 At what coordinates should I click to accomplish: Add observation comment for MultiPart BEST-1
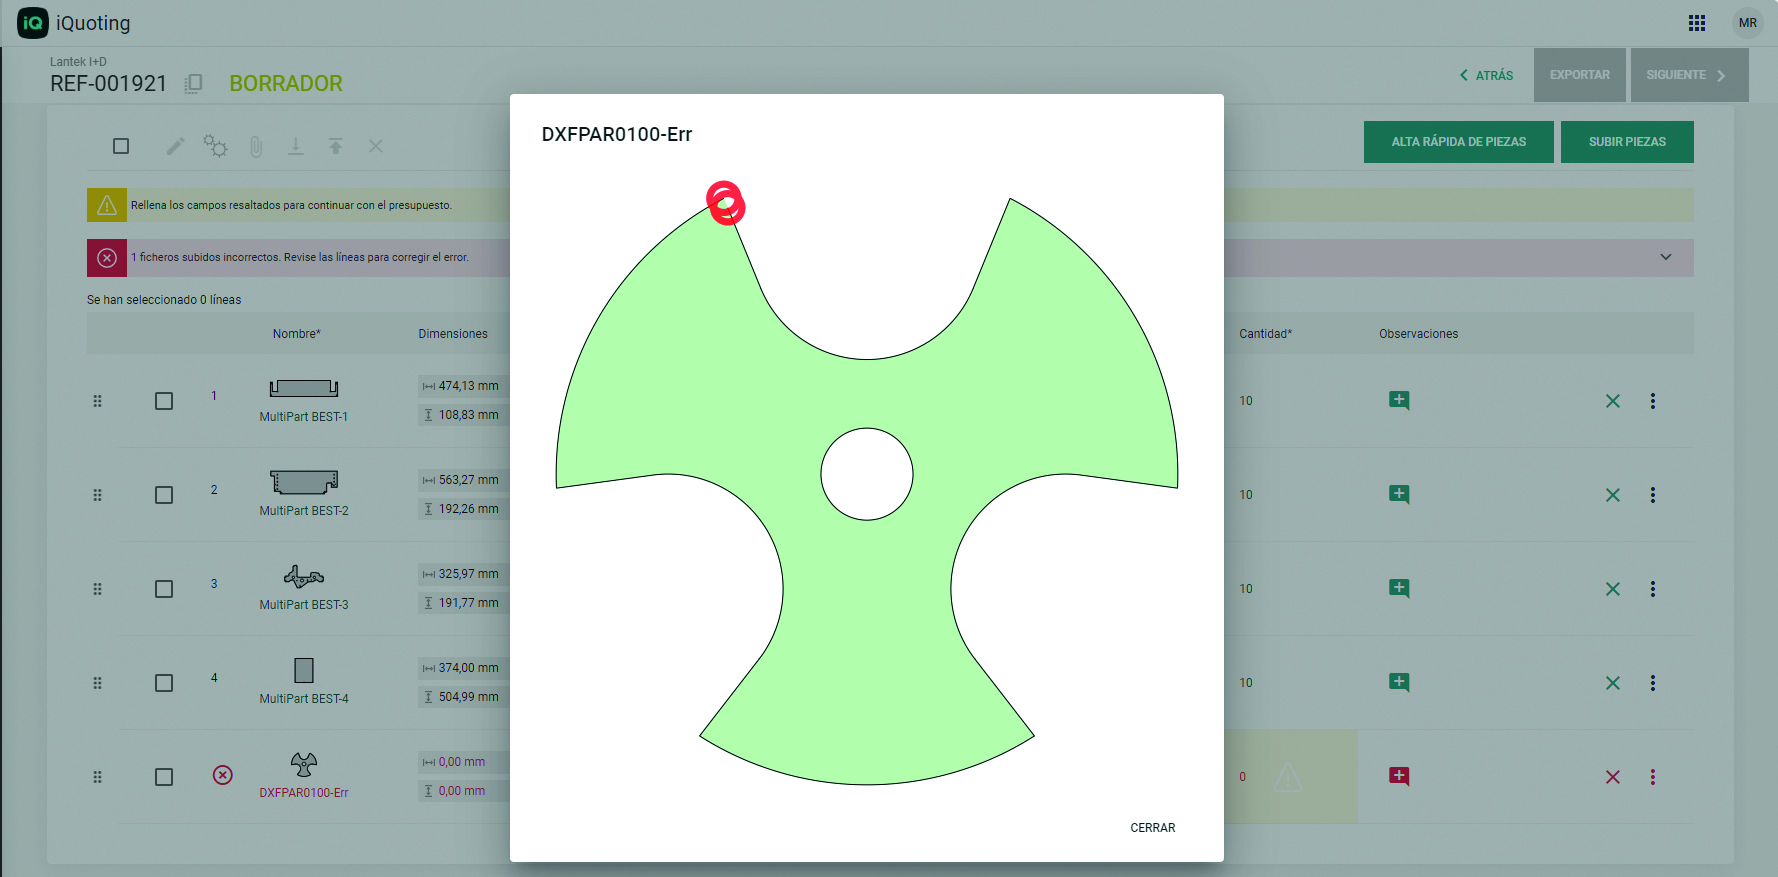point(1399,401)
